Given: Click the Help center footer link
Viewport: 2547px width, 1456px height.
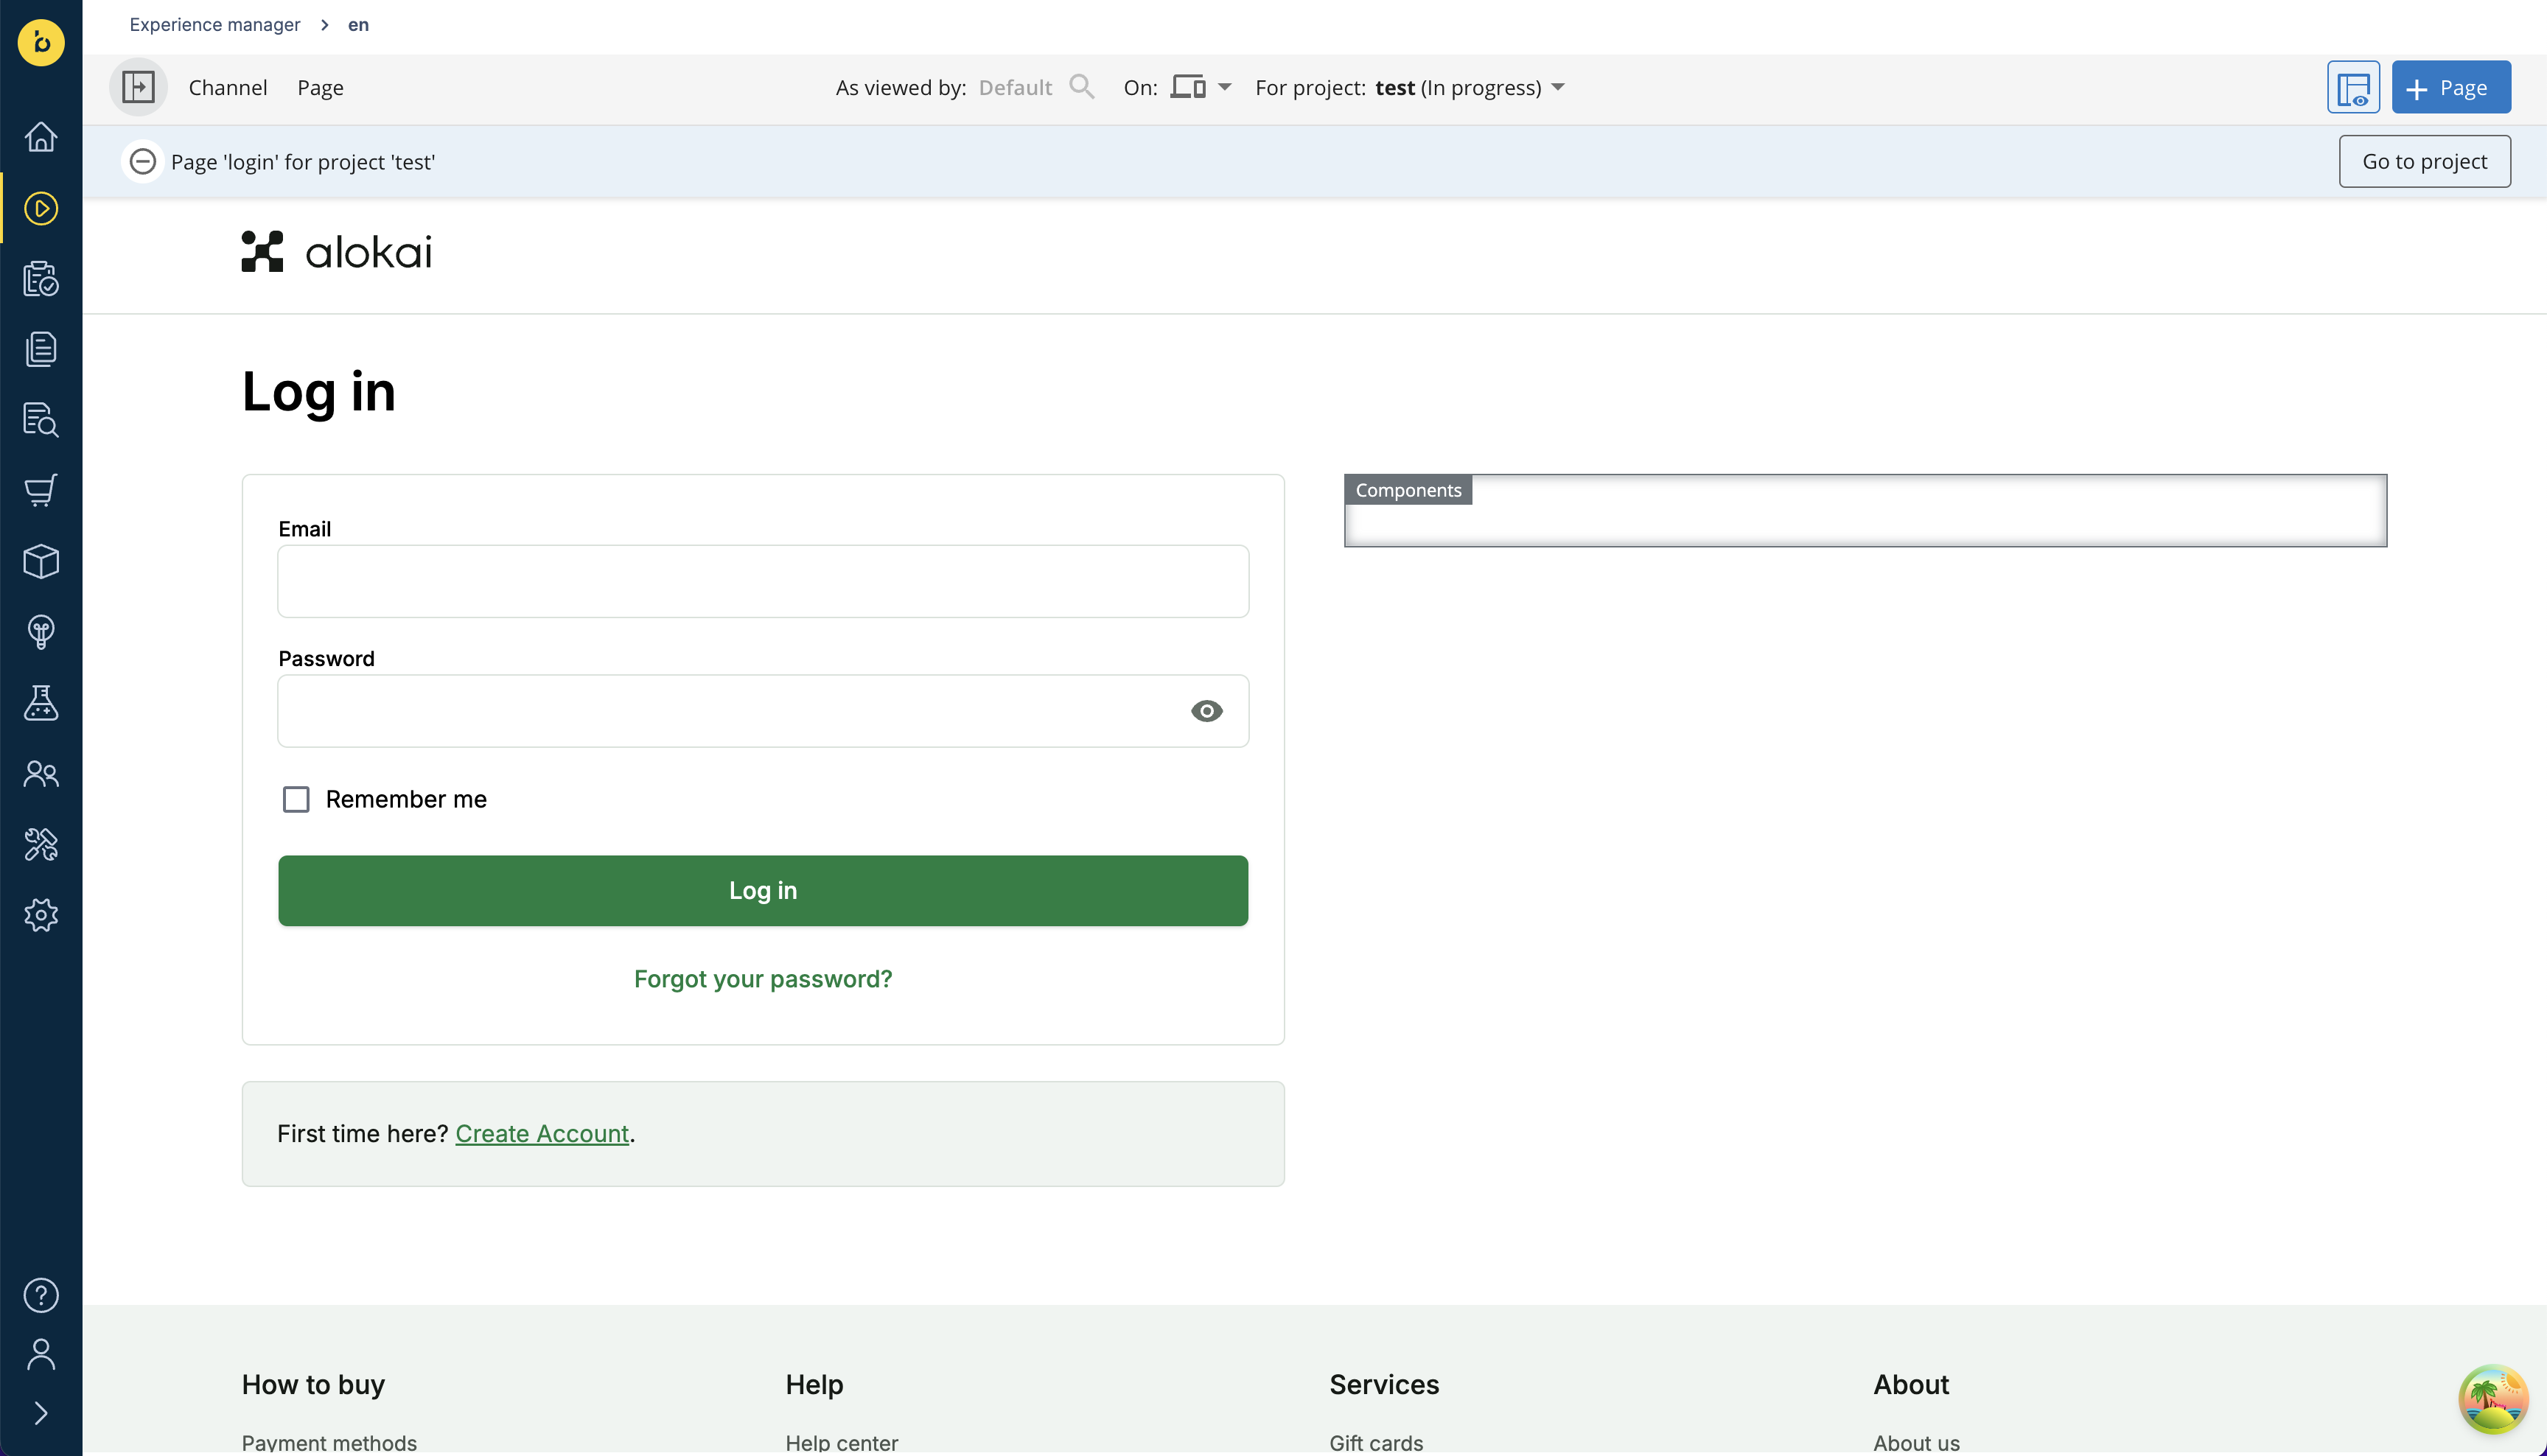Looking at the screenshot, I should click(x=842, y=1442).
